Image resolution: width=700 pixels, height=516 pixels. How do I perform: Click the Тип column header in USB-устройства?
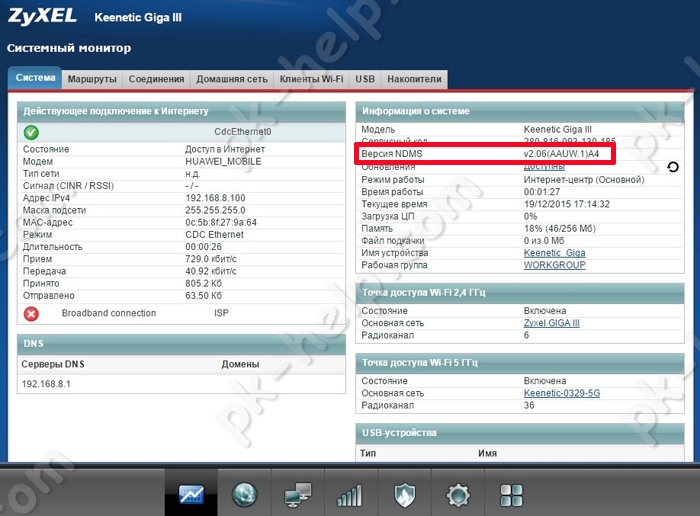pos(368,453)
